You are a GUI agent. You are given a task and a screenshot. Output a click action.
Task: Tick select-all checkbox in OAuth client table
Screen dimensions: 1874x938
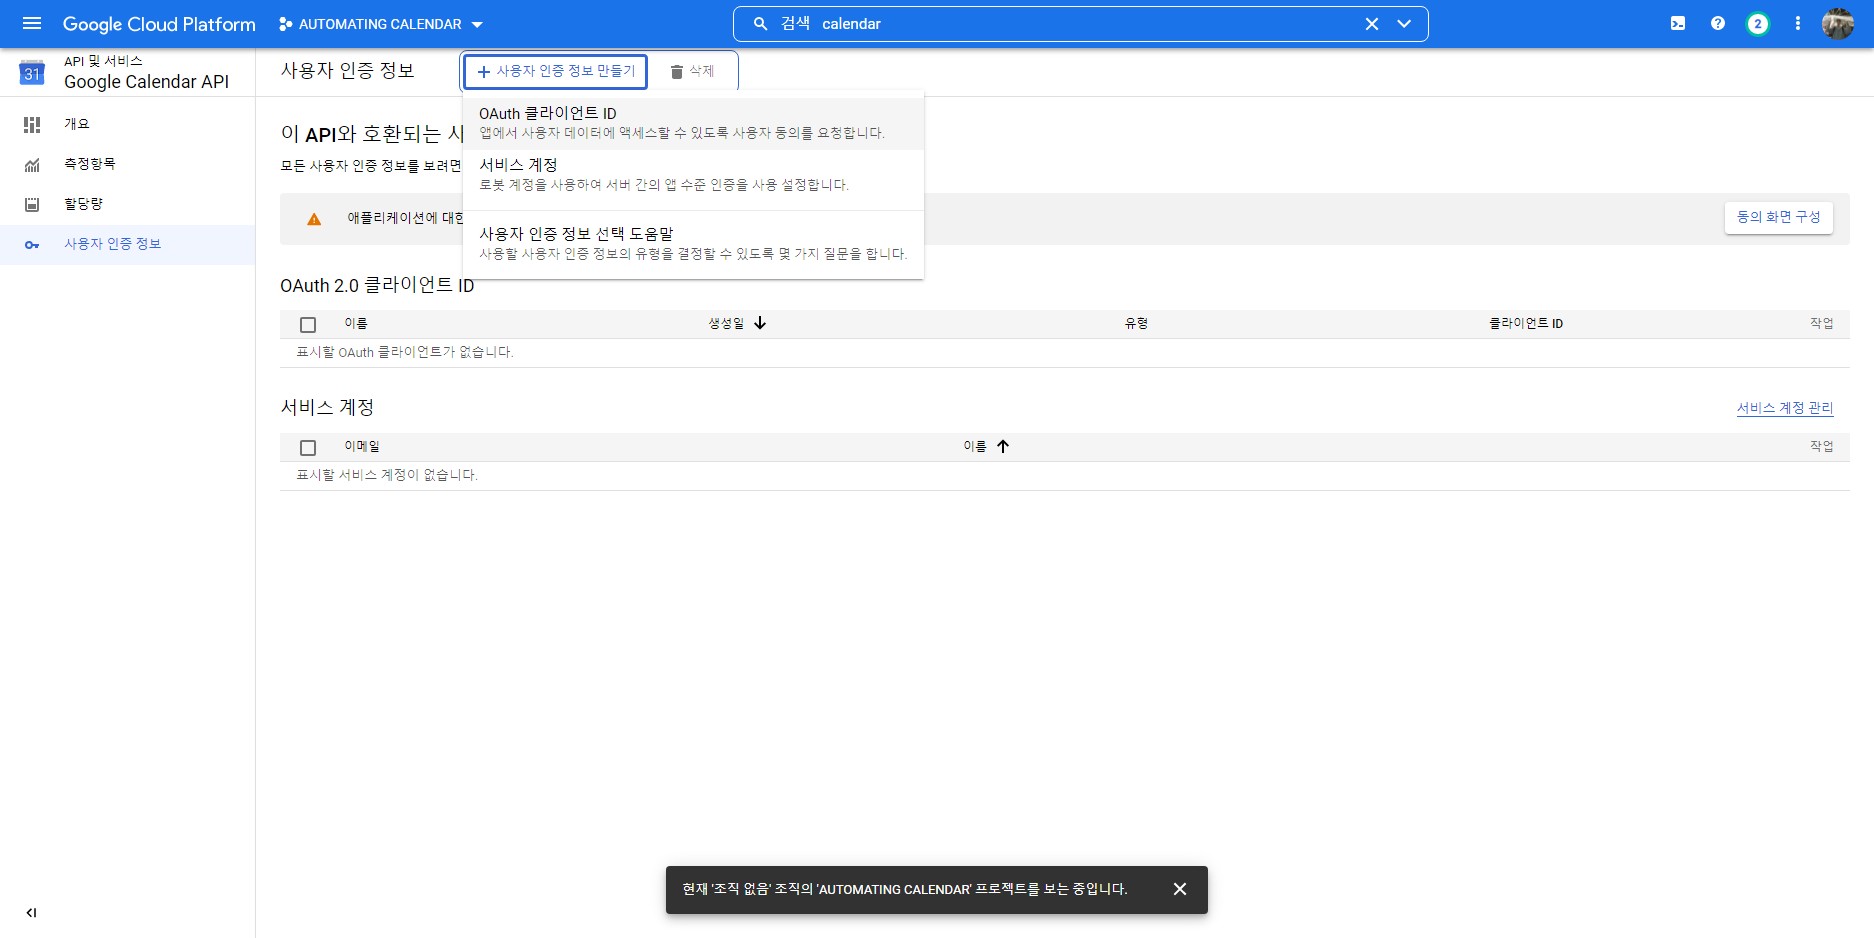coord(308,325)
